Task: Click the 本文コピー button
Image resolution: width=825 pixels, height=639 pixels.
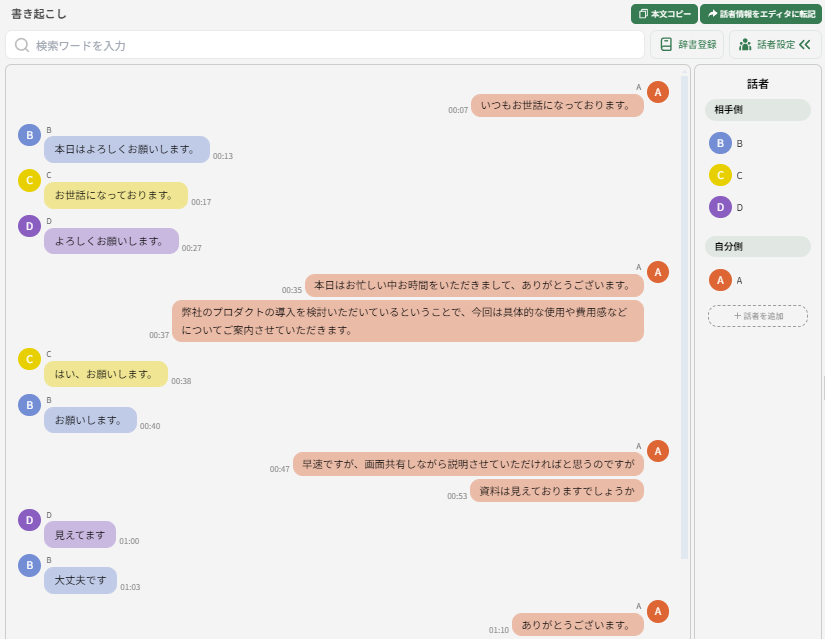Action: point(664,14)
